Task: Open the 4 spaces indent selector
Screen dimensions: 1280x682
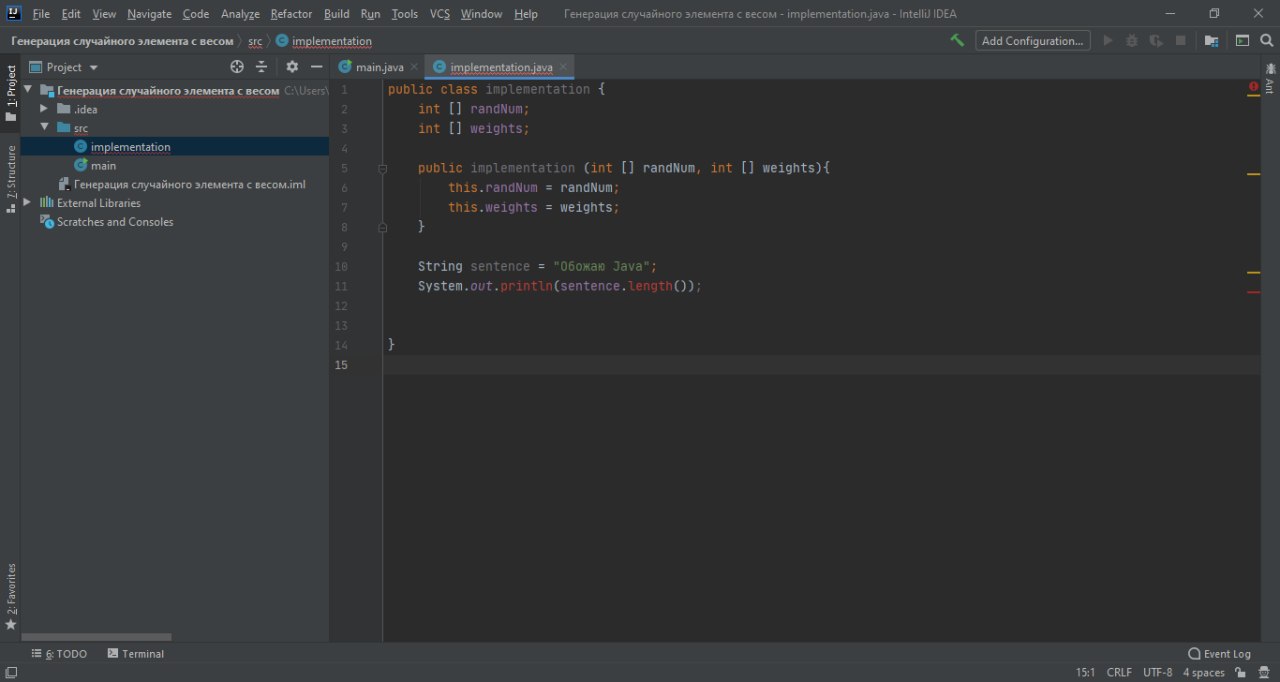Action: (x=1203, y=673)
